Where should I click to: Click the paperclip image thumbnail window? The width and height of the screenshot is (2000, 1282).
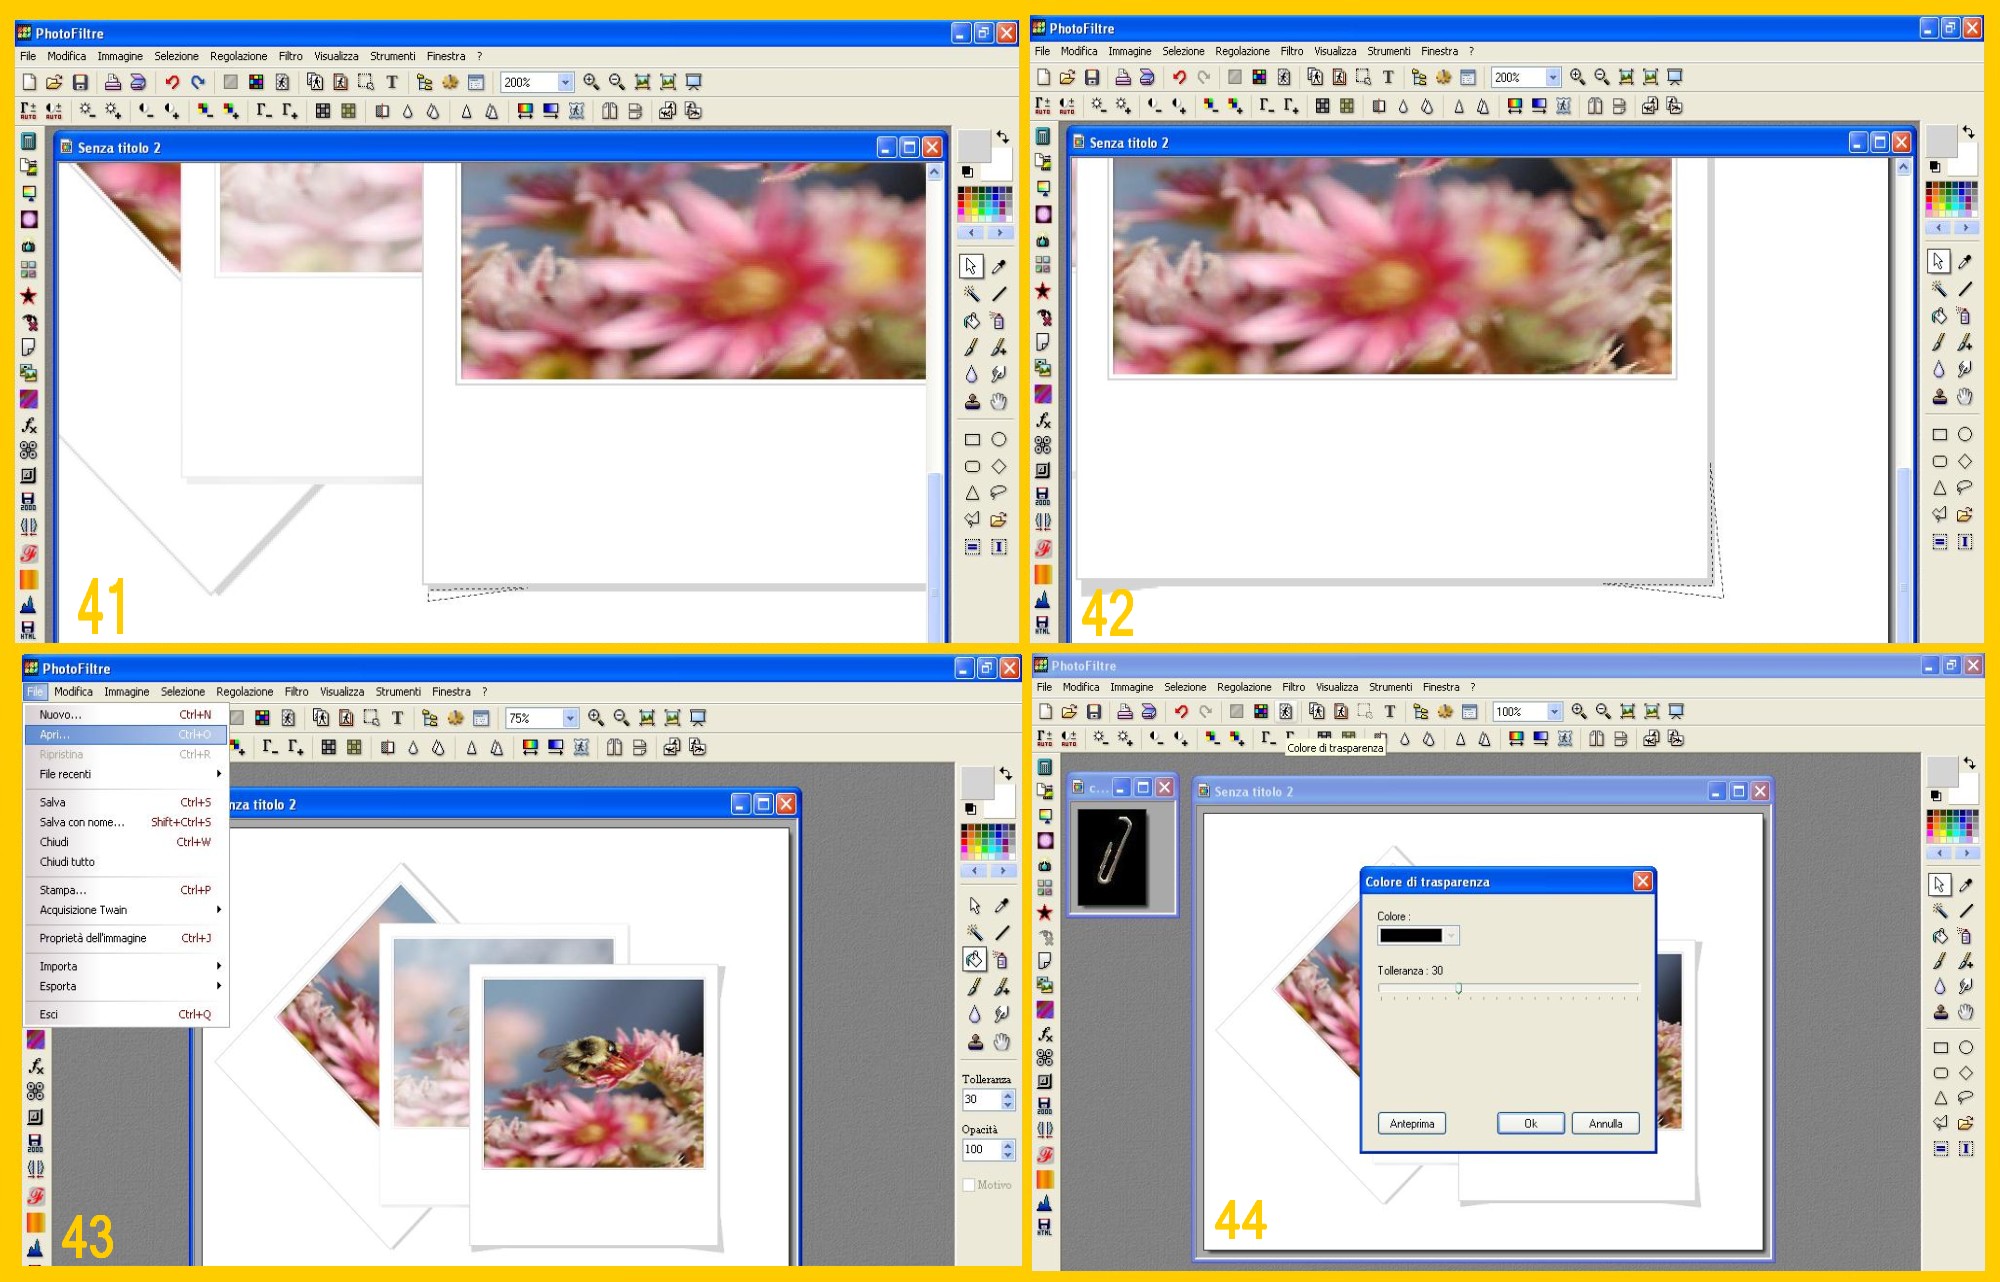[x=1112, y=857]
